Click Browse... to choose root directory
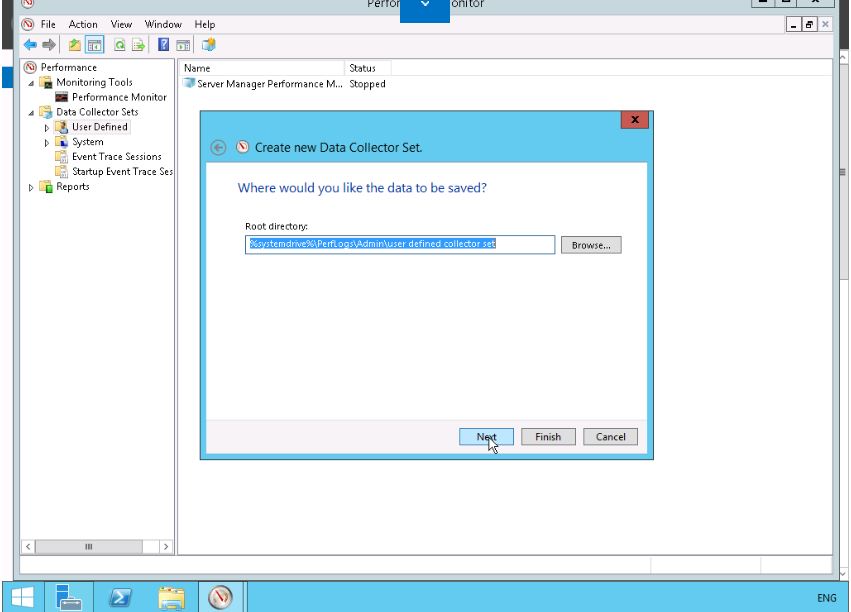The height and width of the screenshot is (612, 851). click(x=591, y=245)
